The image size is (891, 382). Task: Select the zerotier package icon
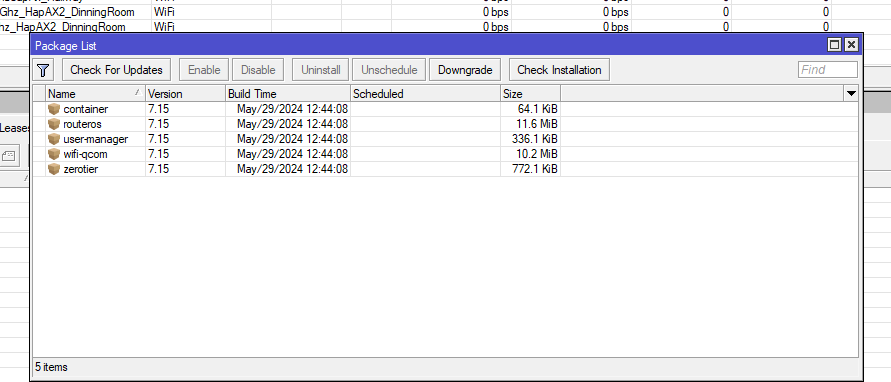54,169
